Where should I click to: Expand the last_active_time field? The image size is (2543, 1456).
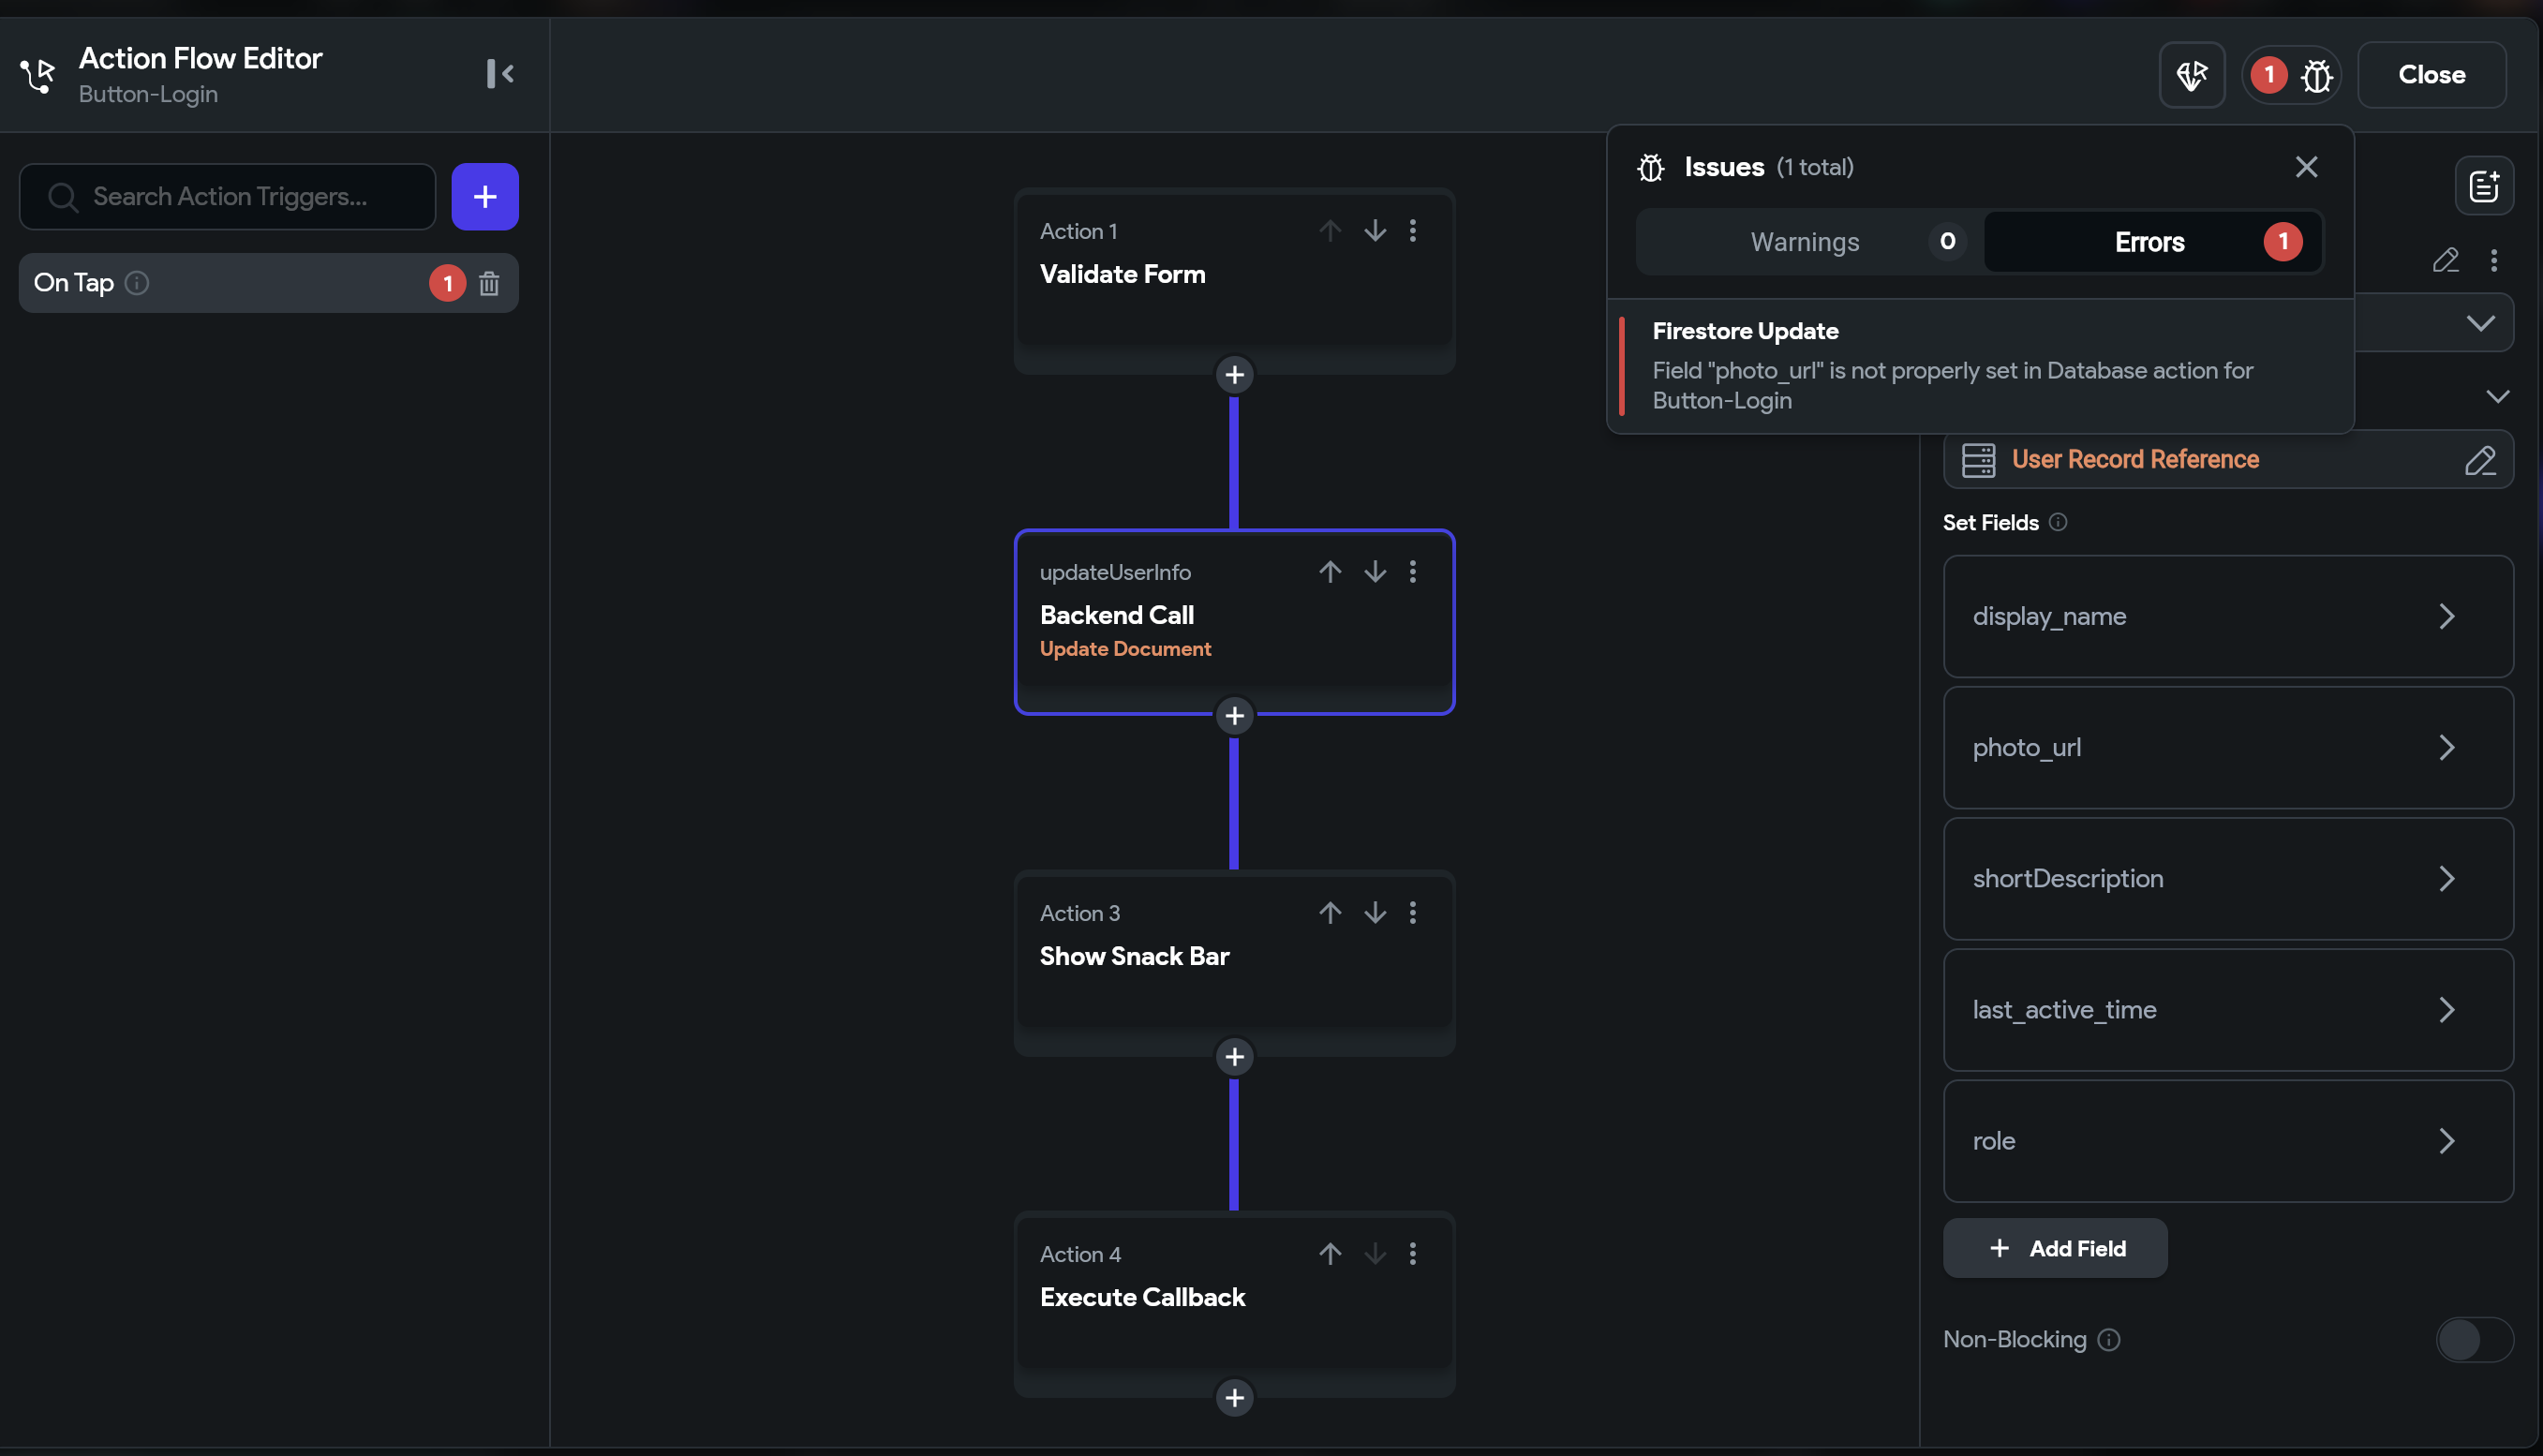(x=2228, y=1010)
